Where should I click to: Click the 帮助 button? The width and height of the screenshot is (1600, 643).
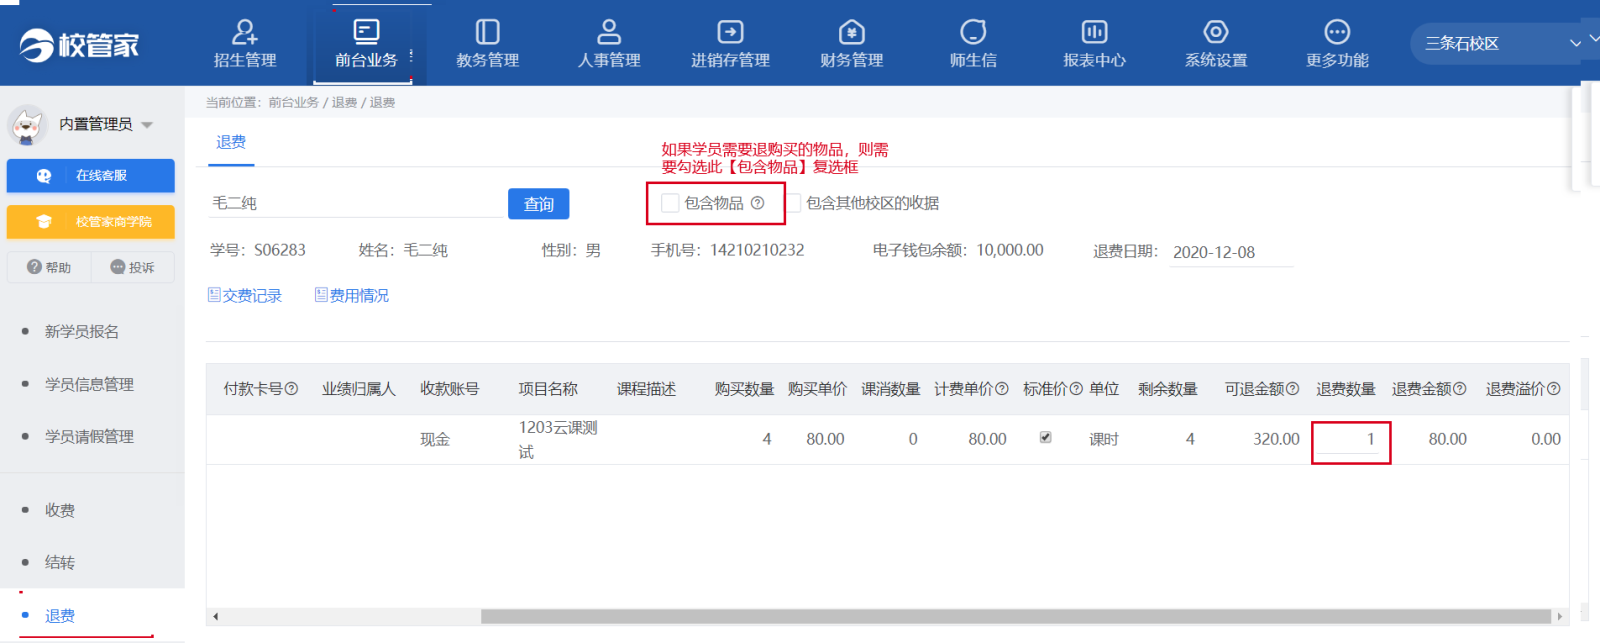click(x=49, y=267)
